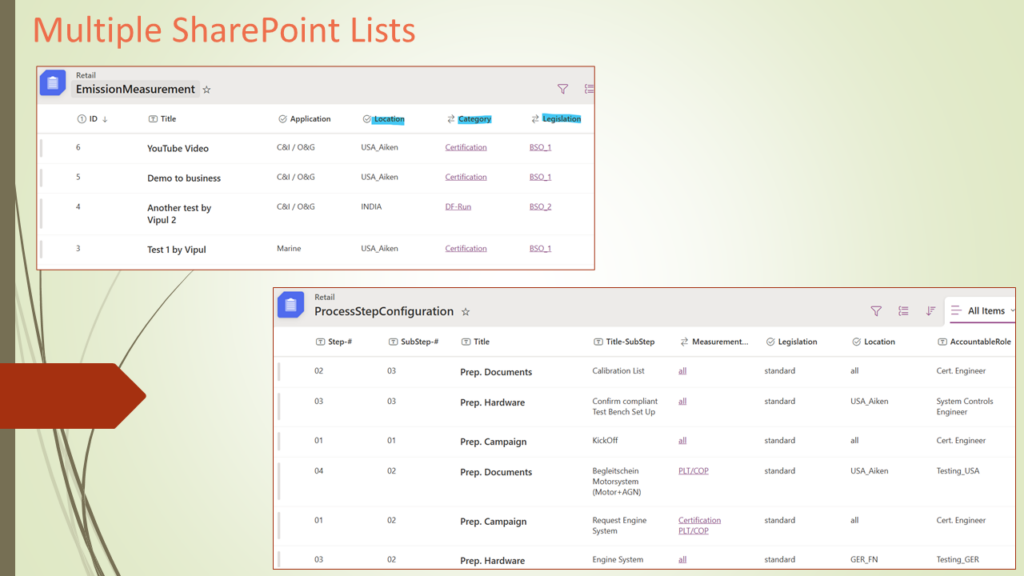
Task: Open the PLT/COP link in Begleitschein Motorsystem row
Action: click(x=693, y=471)
